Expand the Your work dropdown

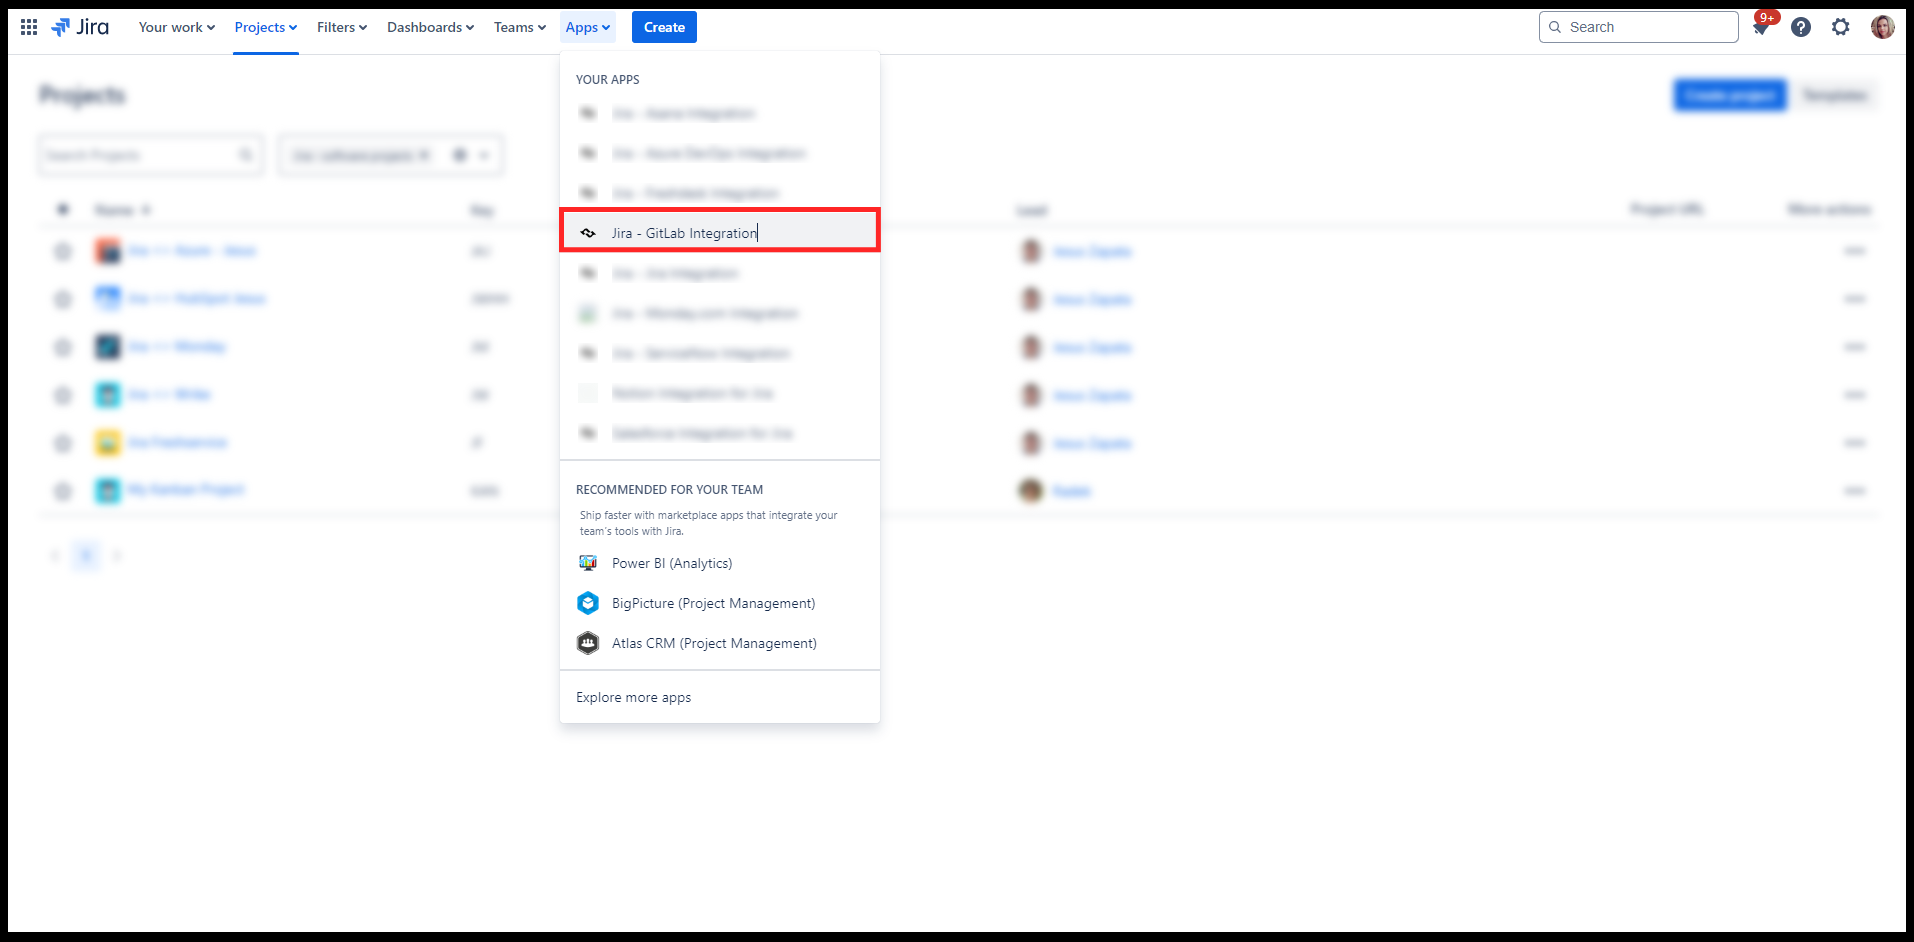pyautogui.click(x=176, y=27)
